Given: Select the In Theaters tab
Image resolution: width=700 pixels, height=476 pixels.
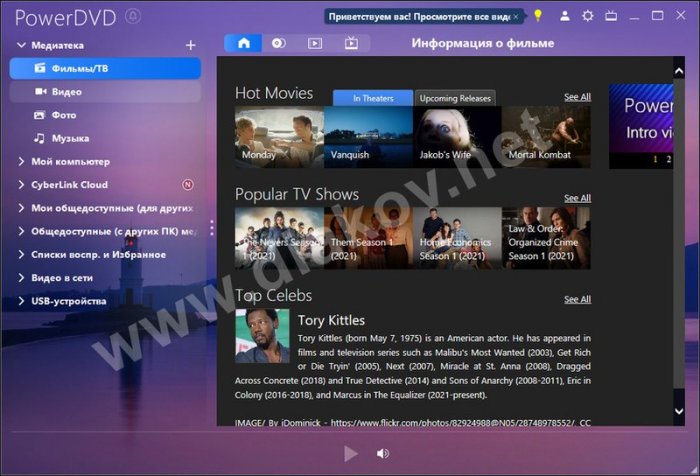Looking at the screenshot, I should 372,98.
